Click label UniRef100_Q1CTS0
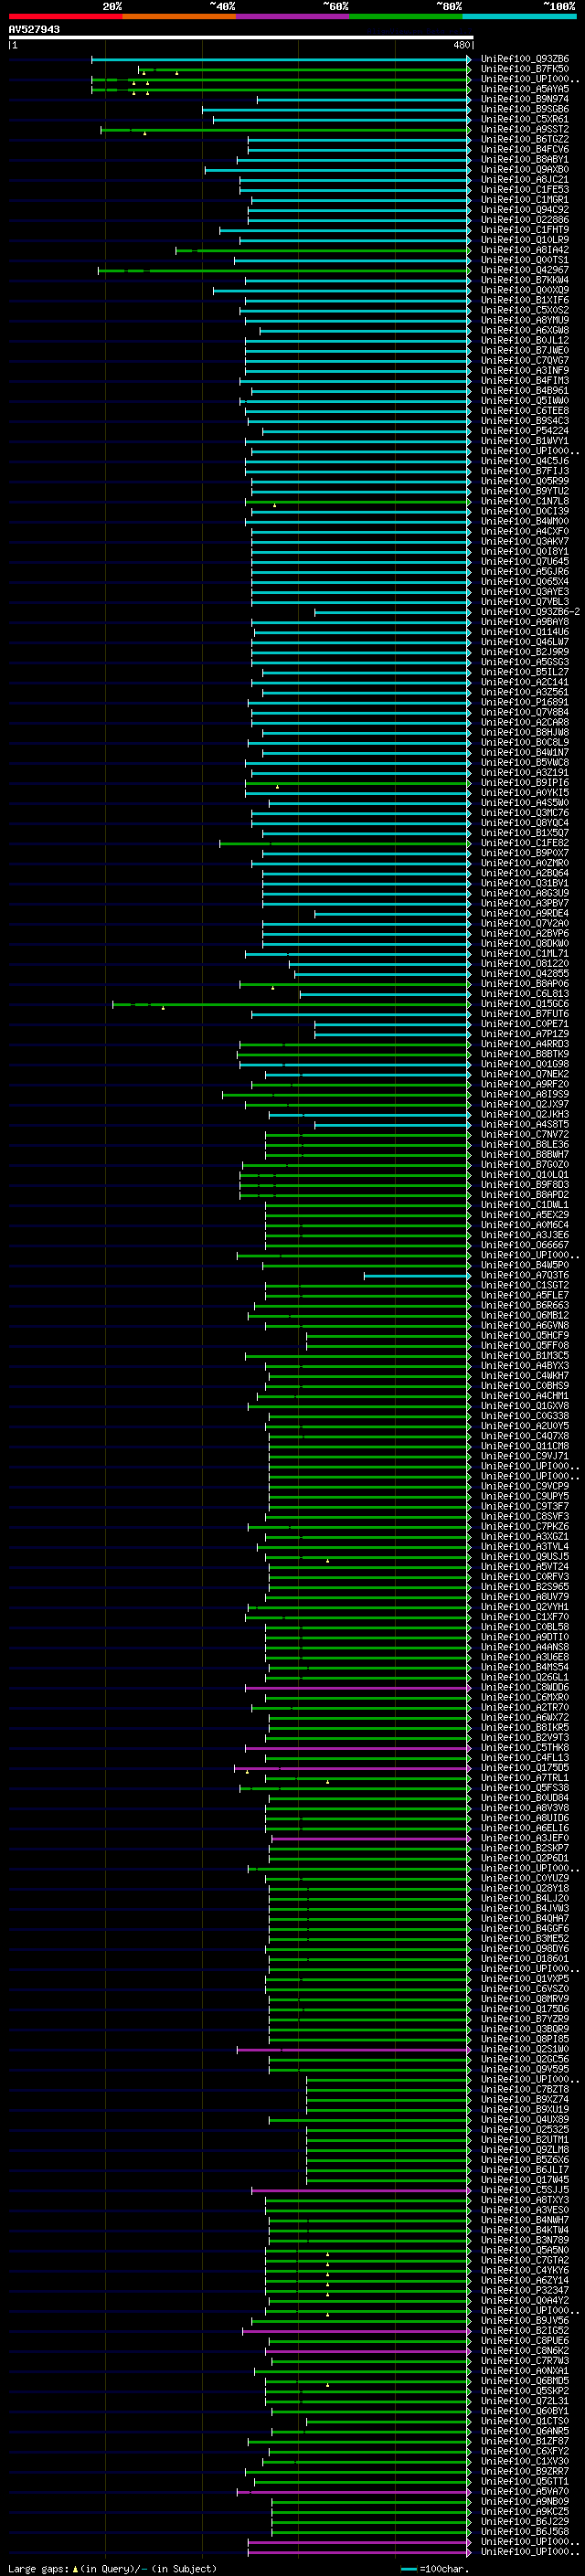 (x=524, y=2421)
